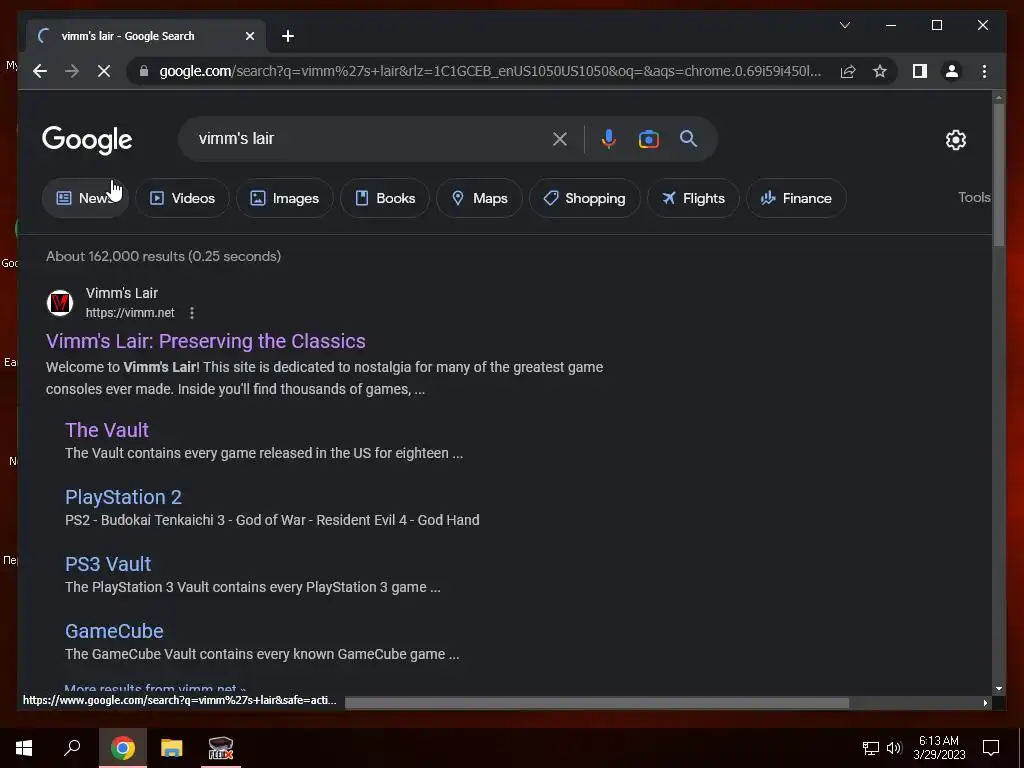Click the URL in address bar
The image size is (1024, 768).
tap(490, 71)
